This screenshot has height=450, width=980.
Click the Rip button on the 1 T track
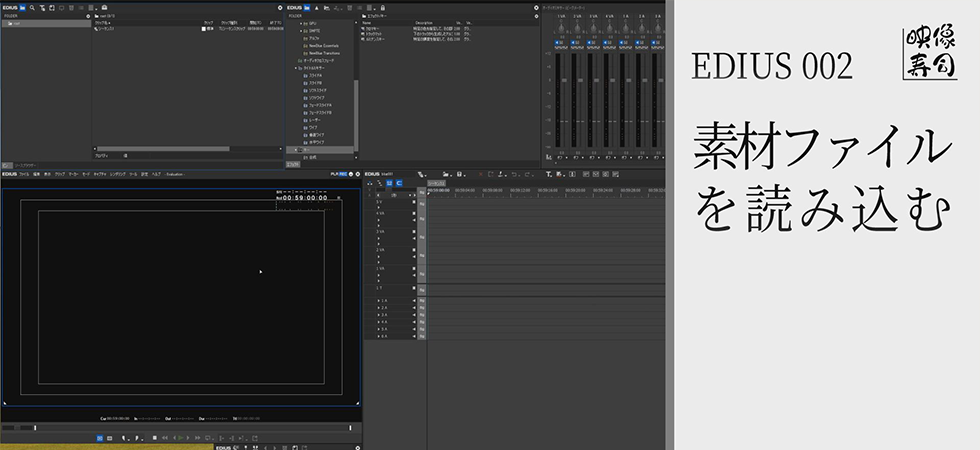click(422, 290)
